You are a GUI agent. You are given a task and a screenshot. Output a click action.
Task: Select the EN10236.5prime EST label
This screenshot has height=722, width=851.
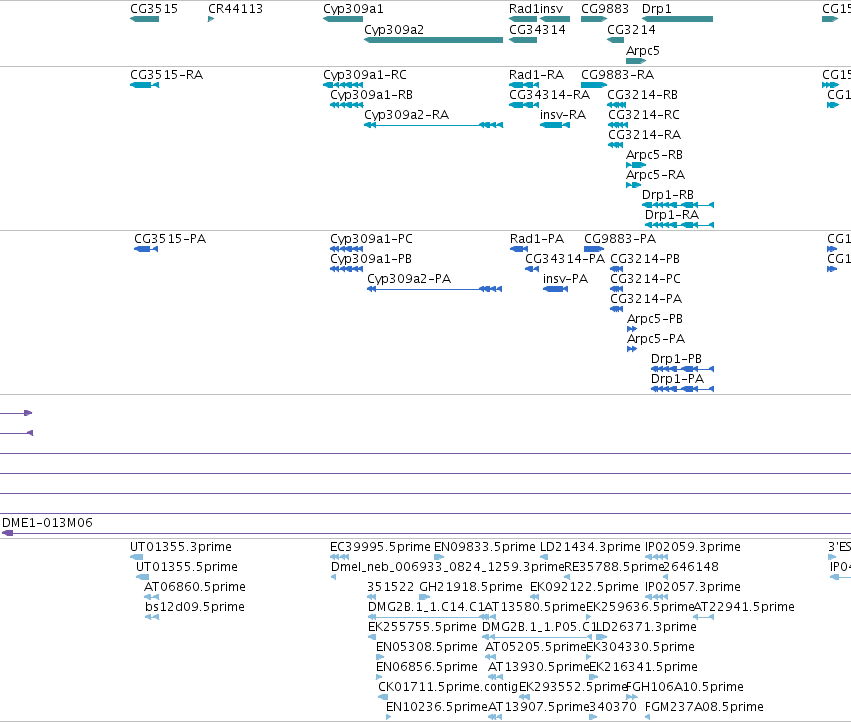tap(437, 707)
